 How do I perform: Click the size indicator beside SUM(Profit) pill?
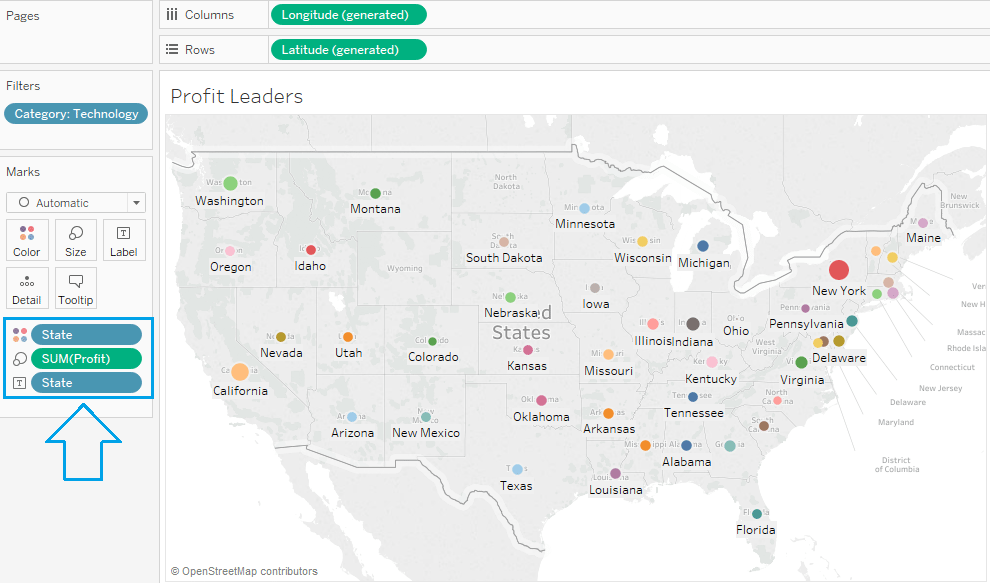(19, 358)
